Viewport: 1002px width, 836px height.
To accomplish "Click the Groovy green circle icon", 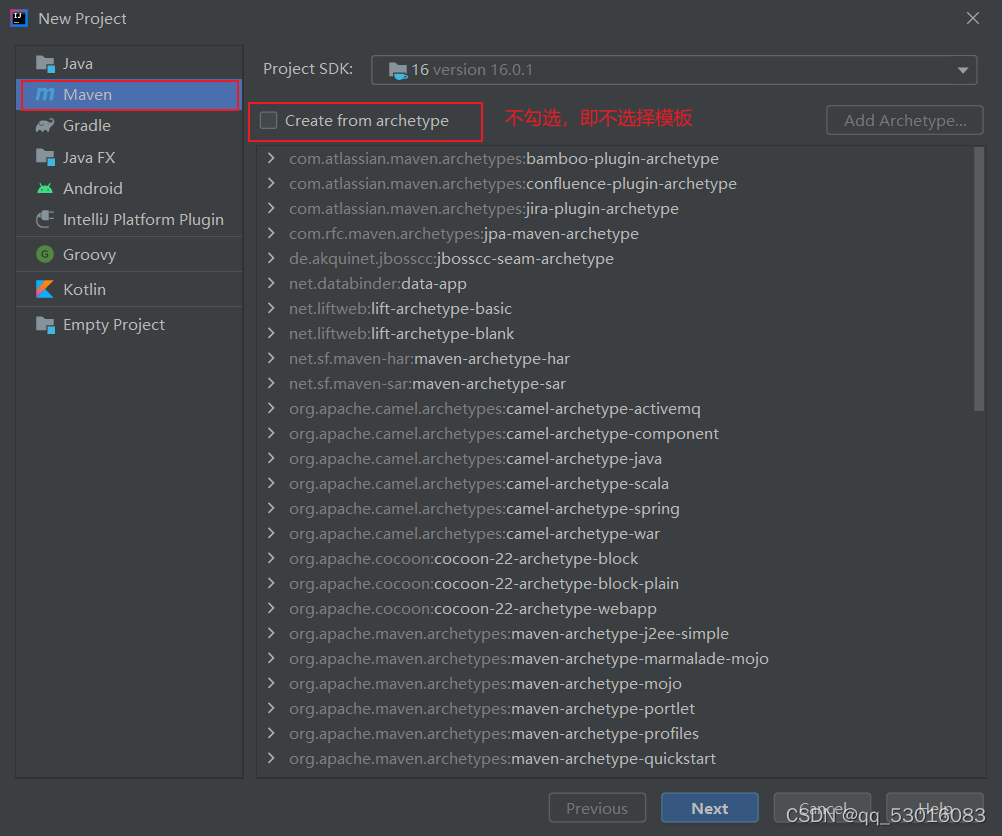I will click(x=45, y=254).
